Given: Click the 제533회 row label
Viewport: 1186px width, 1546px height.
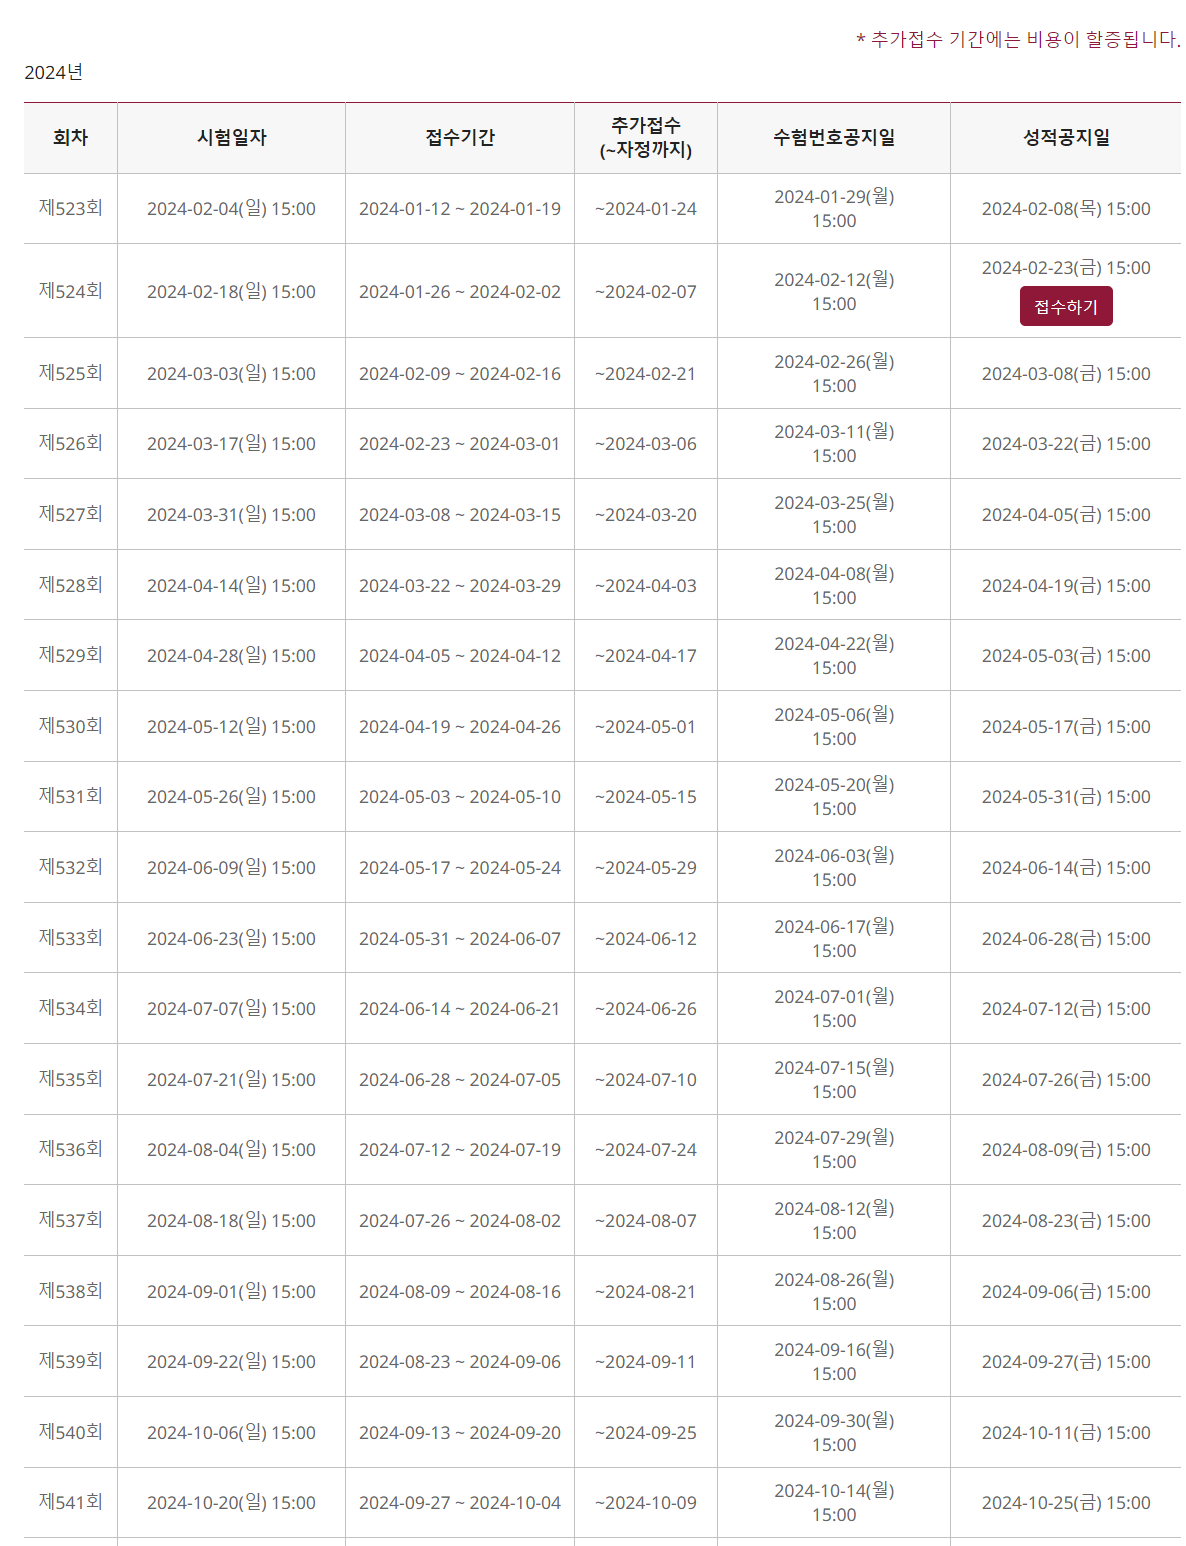Looking at the screenshot, I should point(71,938).
